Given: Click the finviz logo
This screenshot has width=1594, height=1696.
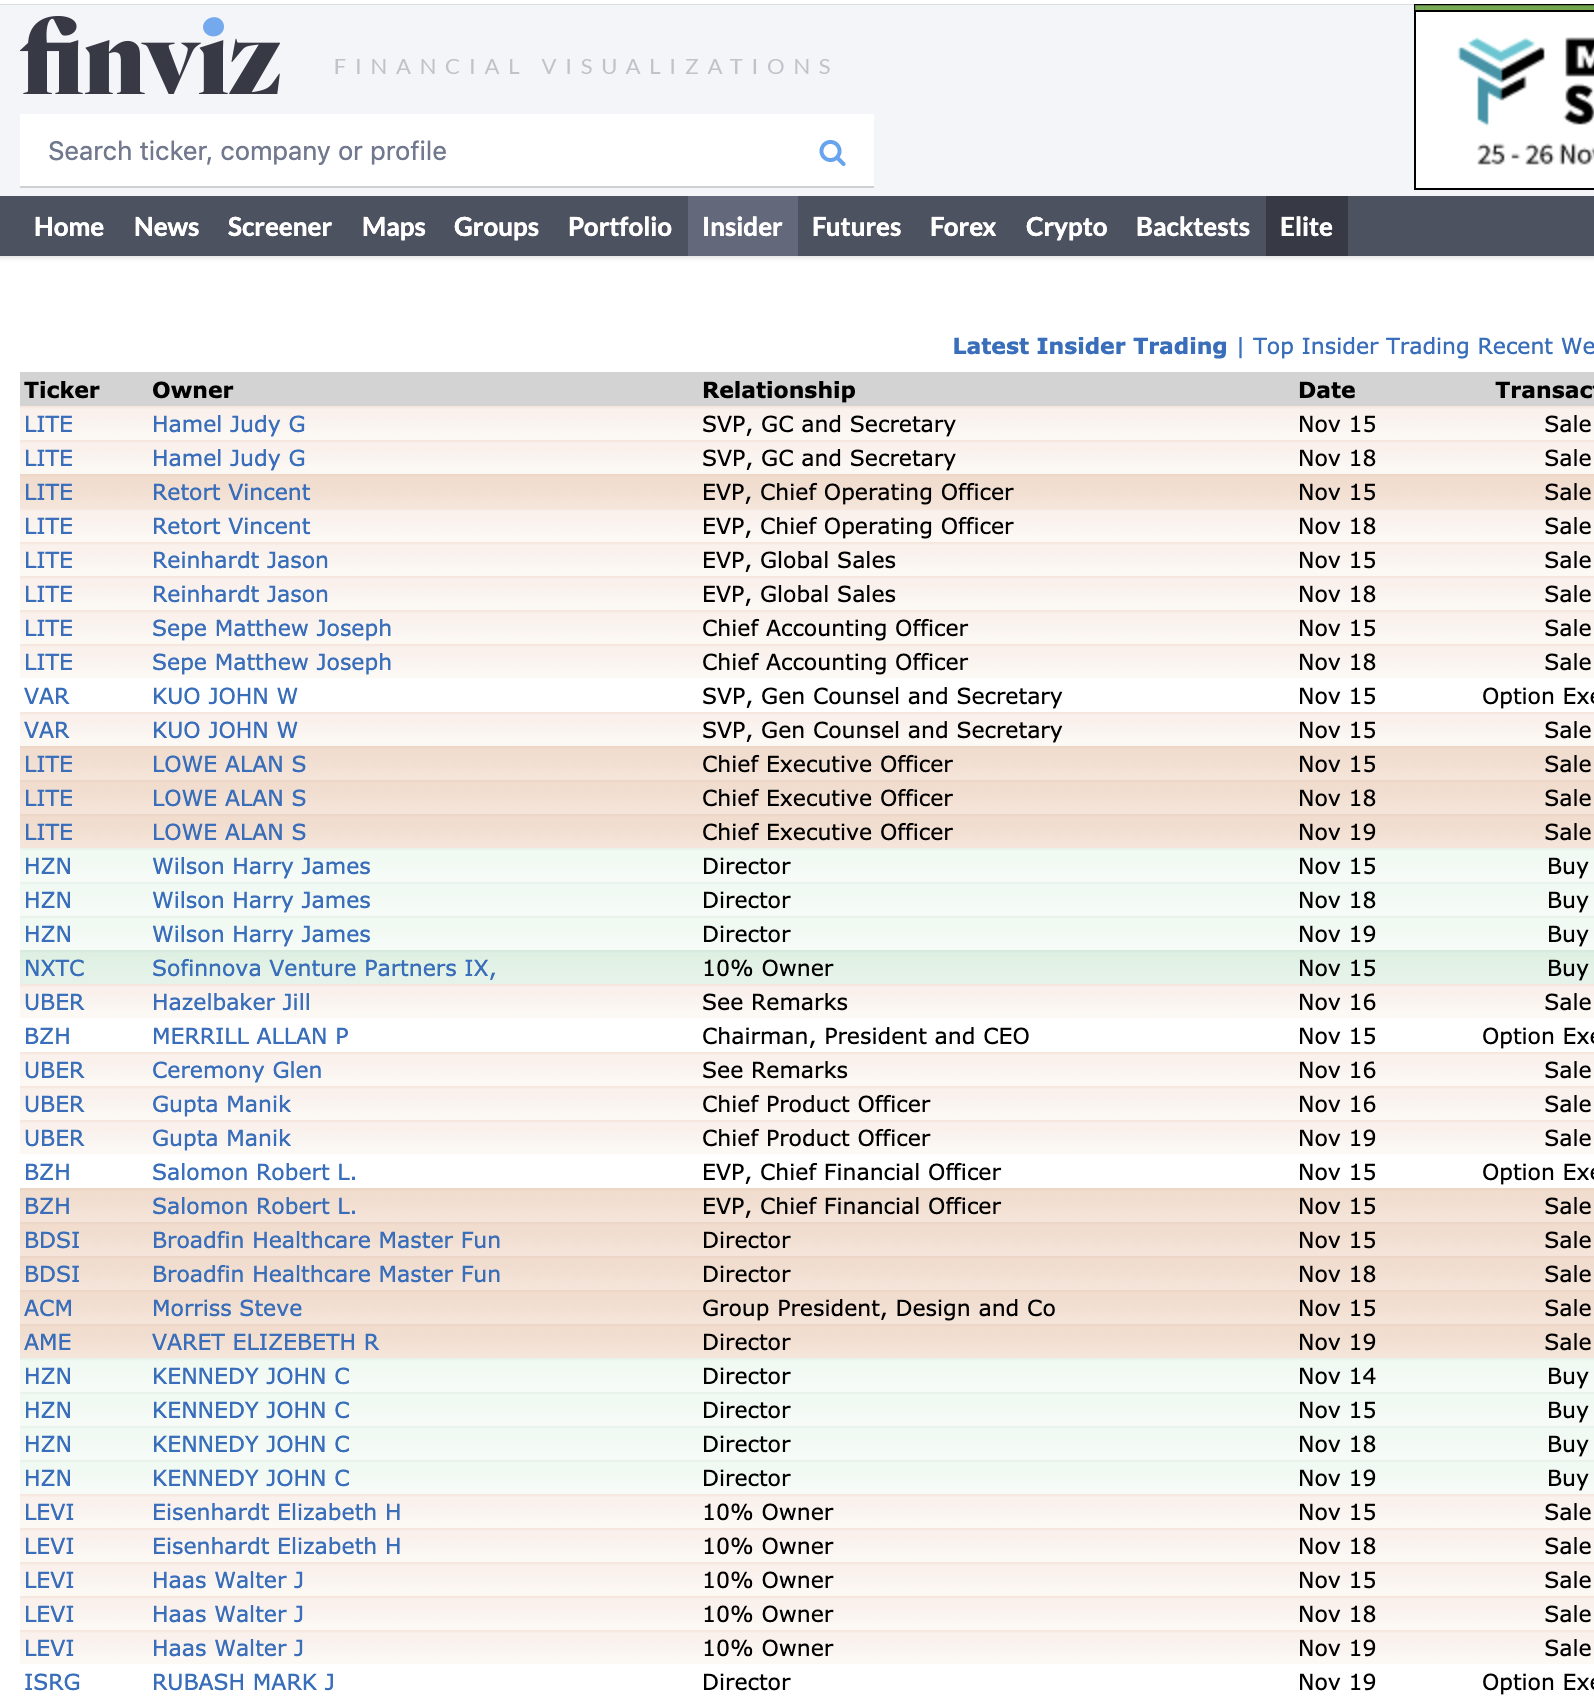Looking at the screenshot, I should click(150, 58).
